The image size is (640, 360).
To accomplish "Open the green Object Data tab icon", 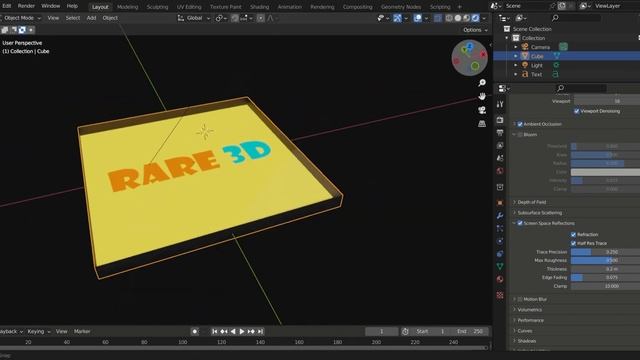I will pos(500,266).
